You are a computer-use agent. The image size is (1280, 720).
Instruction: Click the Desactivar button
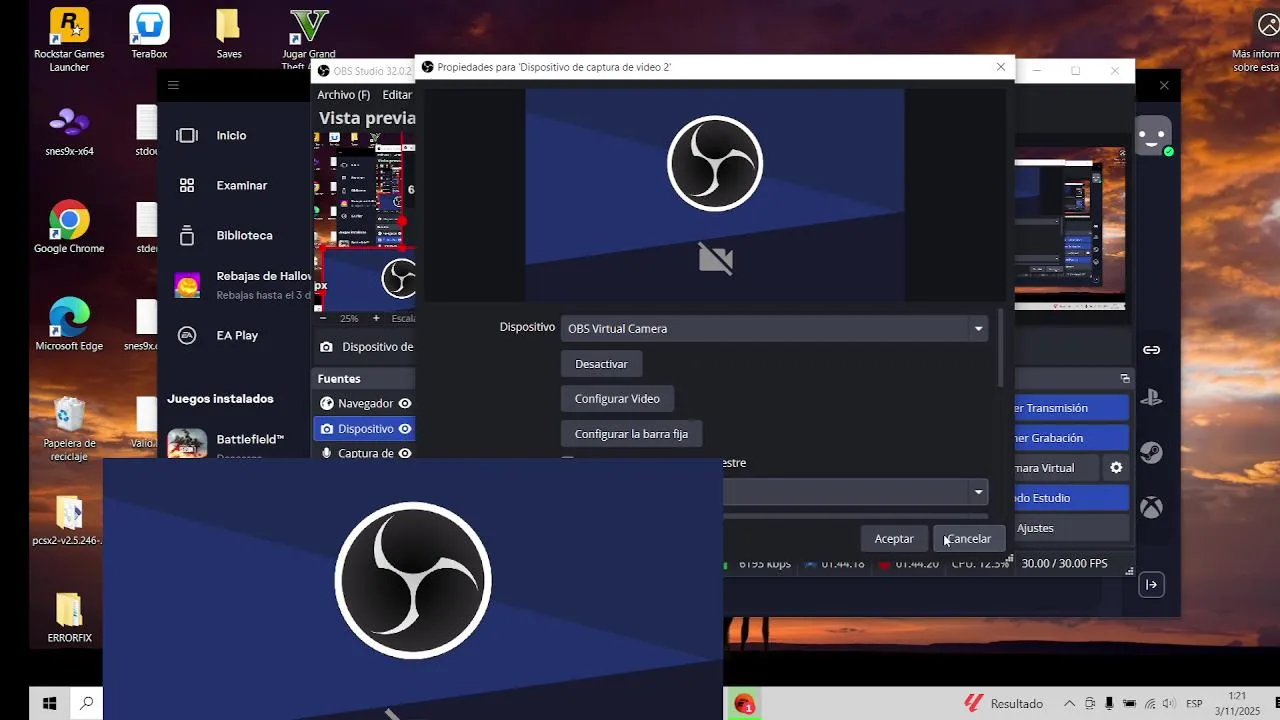[x=601, y=364]
